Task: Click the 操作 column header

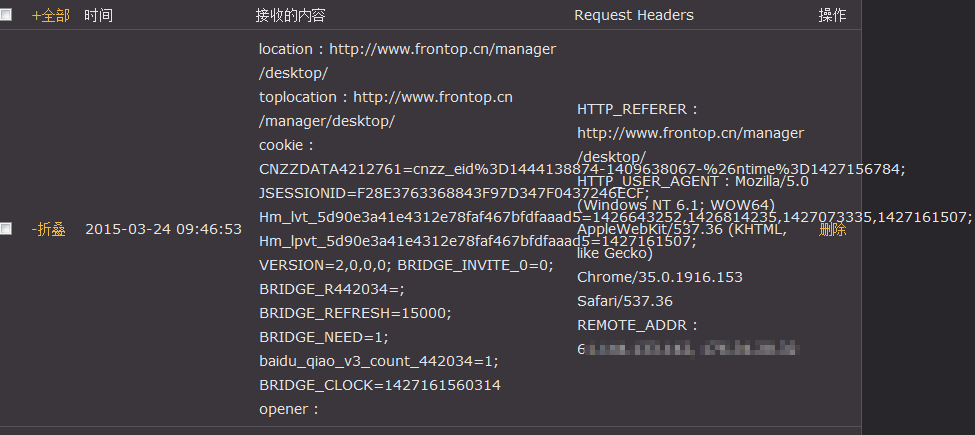Action: pyautogui.click(x=832, y=16)
